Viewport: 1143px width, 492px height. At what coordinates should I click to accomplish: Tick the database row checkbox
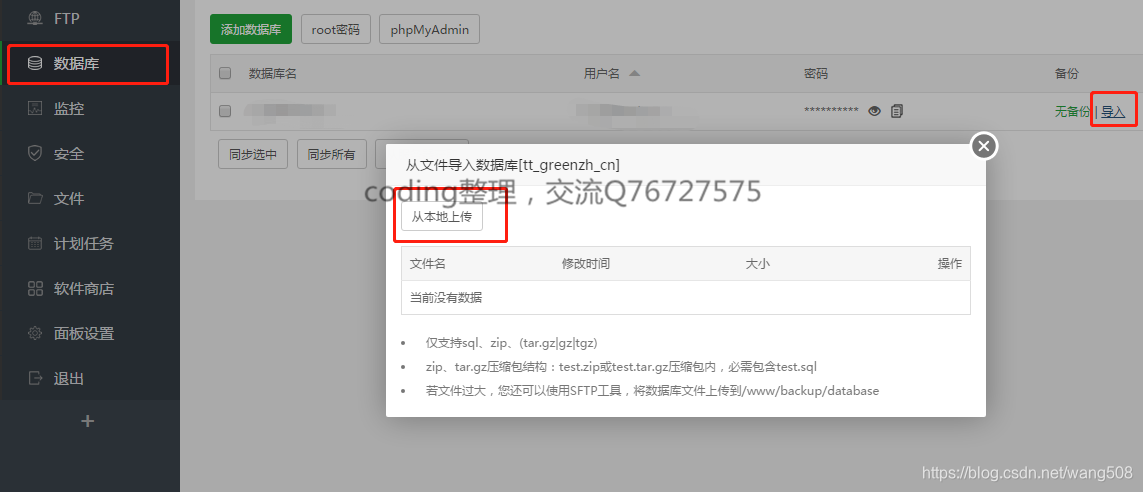point(225,111)
